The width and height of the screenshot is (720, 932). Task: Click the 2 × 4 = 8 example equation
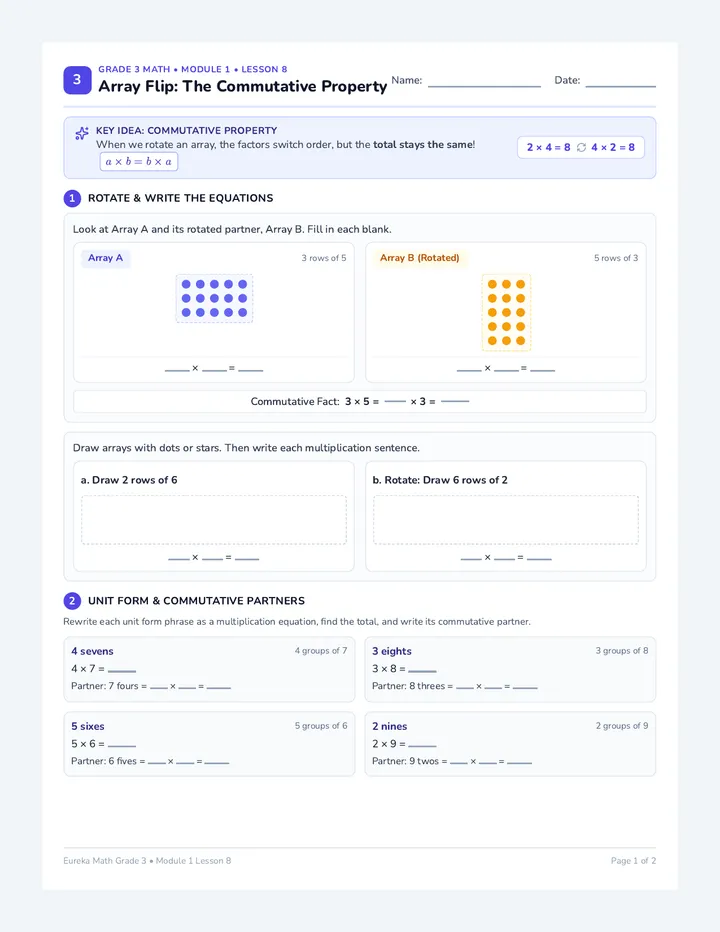tap(548, 147)
